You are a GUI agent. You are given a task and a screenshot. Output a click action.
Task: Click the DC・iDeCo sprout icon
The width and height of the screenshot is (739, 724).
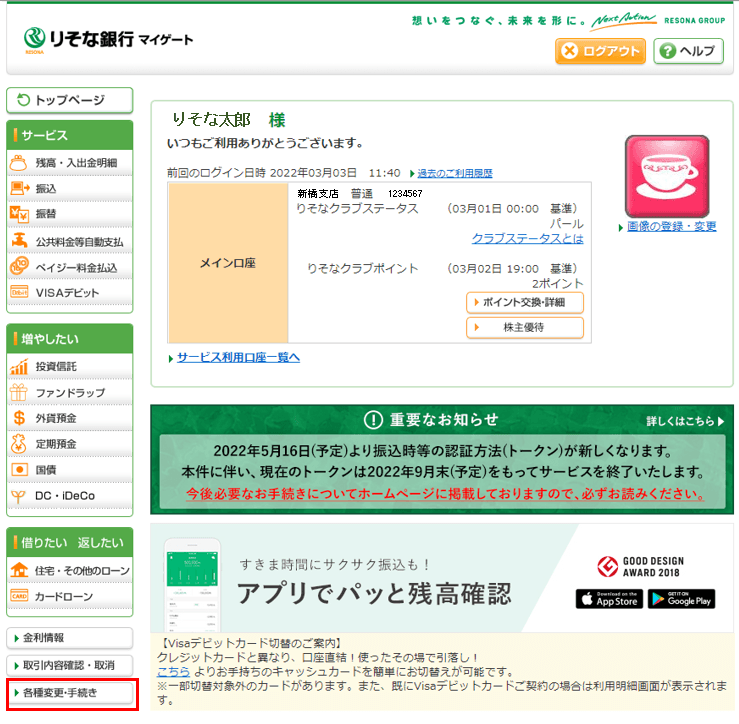pyautogui.click(x=18, y=496)
